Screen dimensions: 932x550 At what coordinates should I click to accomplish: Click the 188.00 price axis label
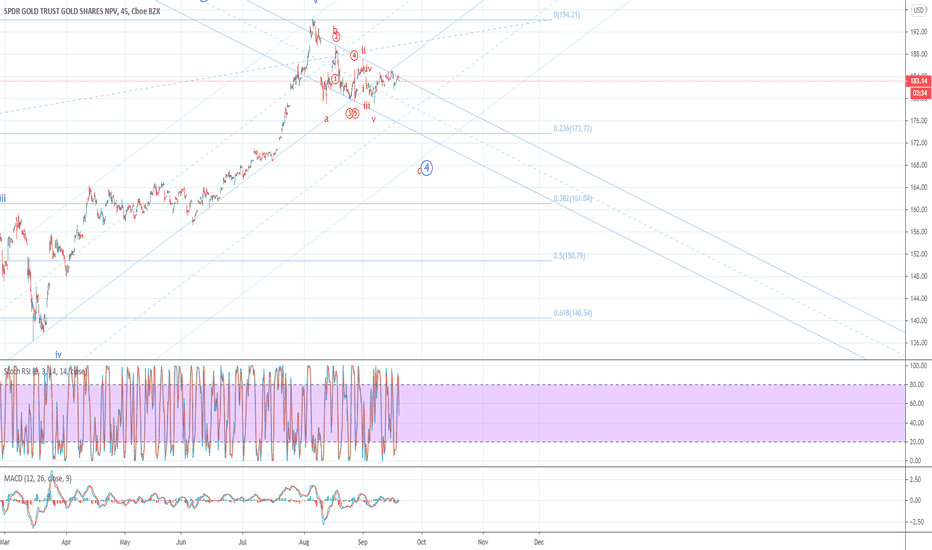click(918, 54)
